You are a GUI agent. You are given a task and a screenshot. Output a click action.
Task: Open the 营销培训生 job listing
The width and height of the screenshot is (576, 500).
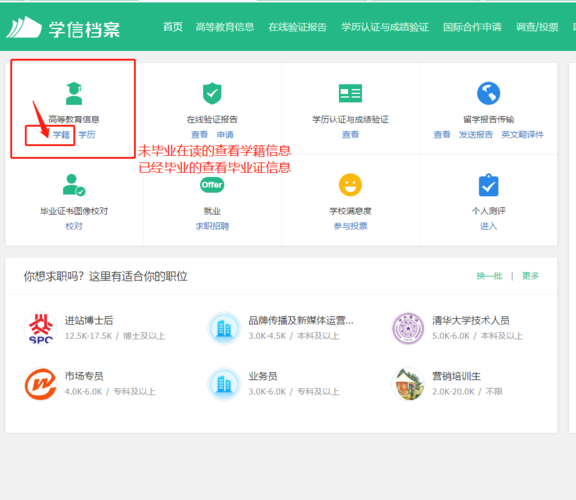pos(456,376)
